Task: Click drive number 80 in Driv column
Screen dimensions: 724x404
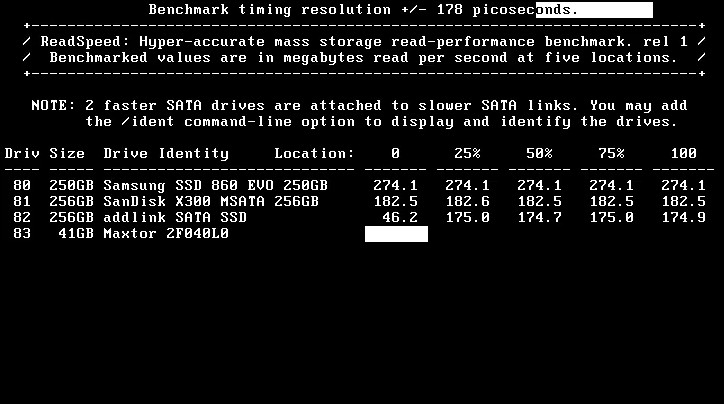Action: tap(22, 185)
